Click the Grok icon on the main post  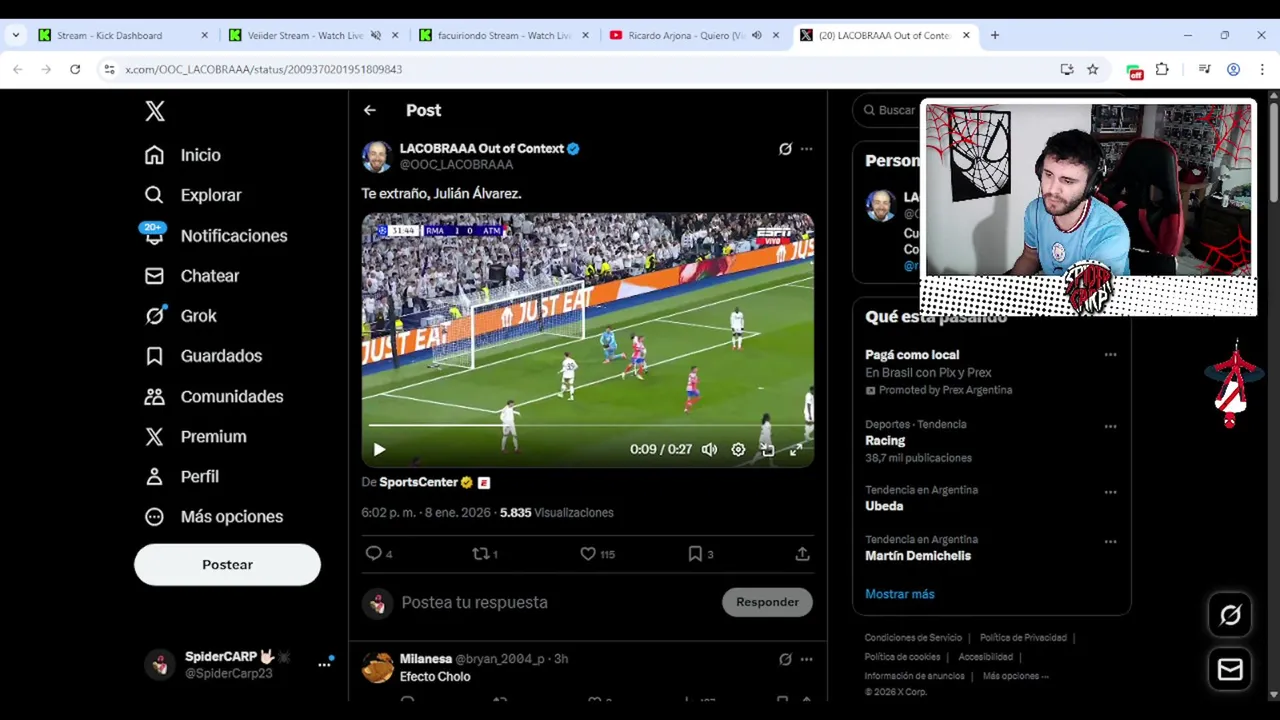[785, 149]
